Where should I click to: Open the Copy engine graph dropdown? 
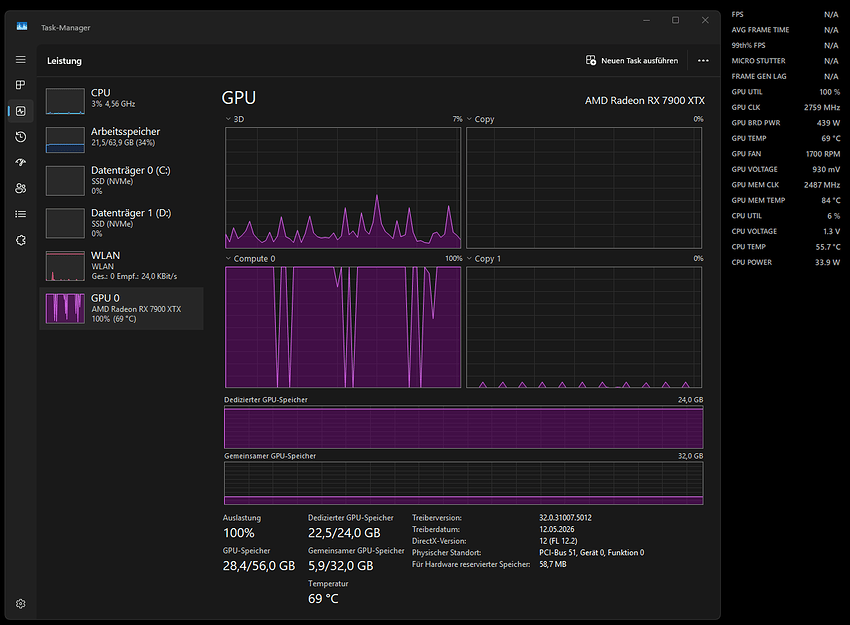[480, 119]
